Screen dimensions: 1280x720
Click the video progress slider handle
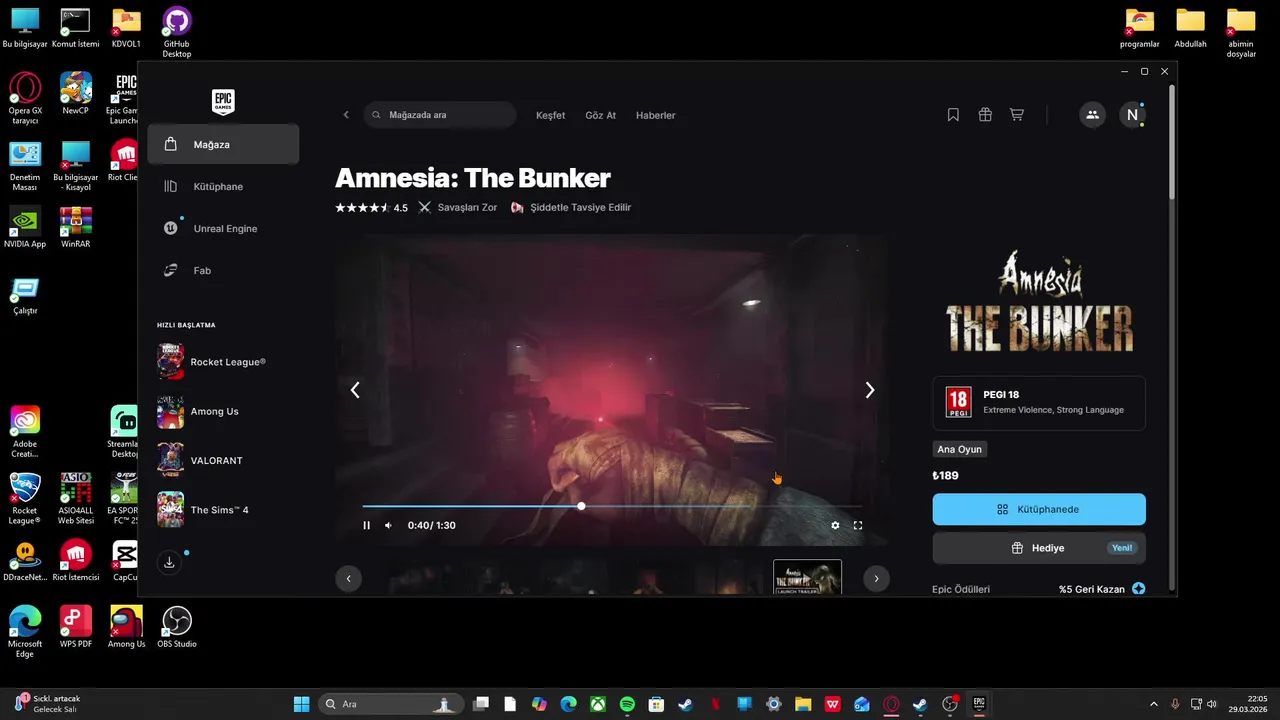click(x=581, y=506)
